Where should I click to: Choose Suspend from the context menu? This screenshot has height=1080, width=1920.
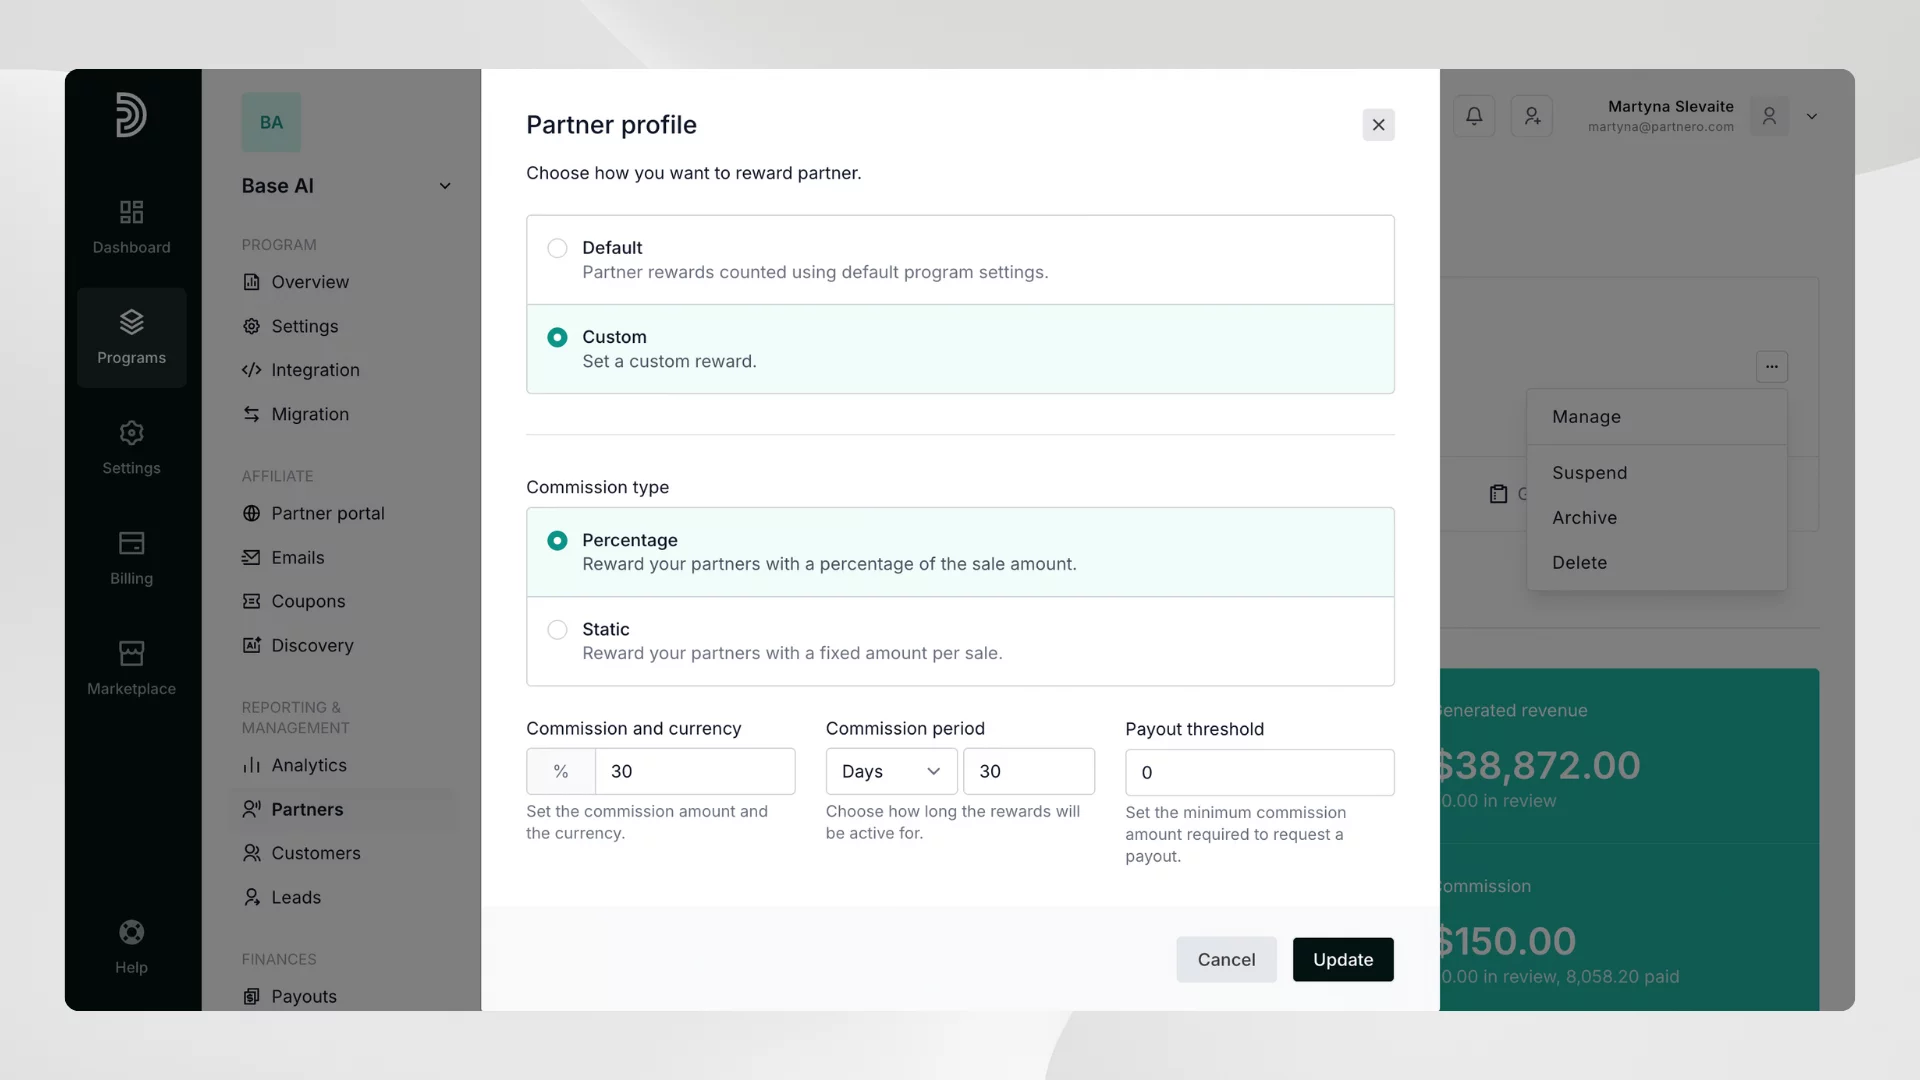[1589, 472]
